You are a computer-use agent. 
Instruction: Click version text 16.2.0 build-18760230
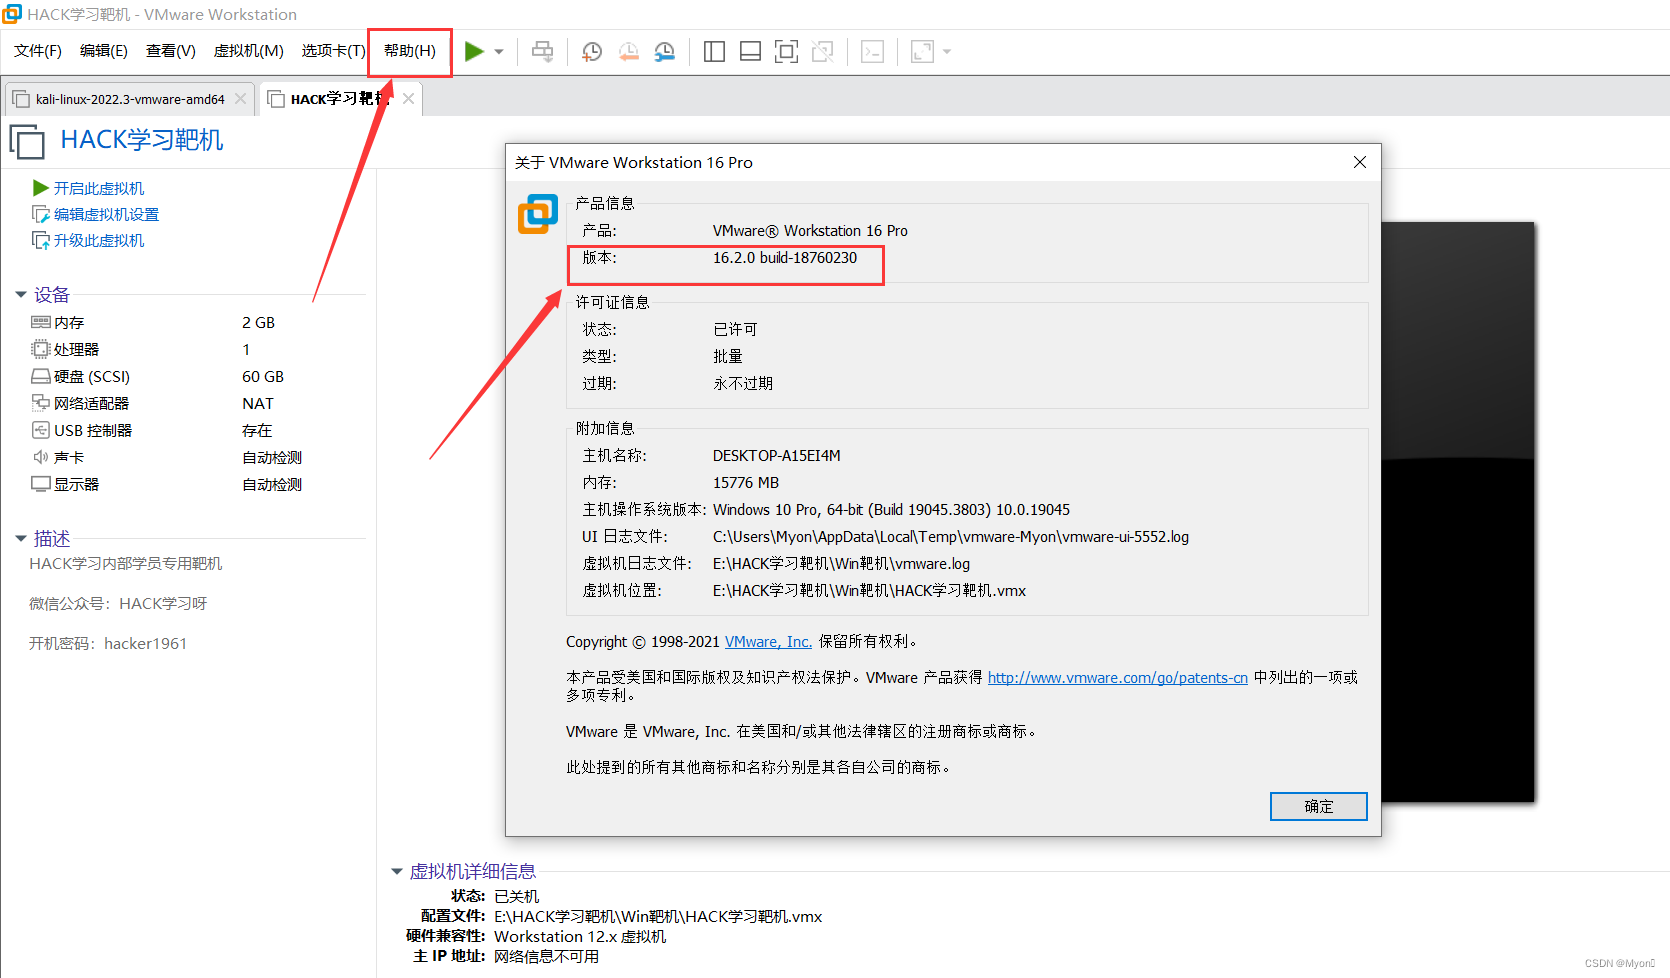coord(785,258)
